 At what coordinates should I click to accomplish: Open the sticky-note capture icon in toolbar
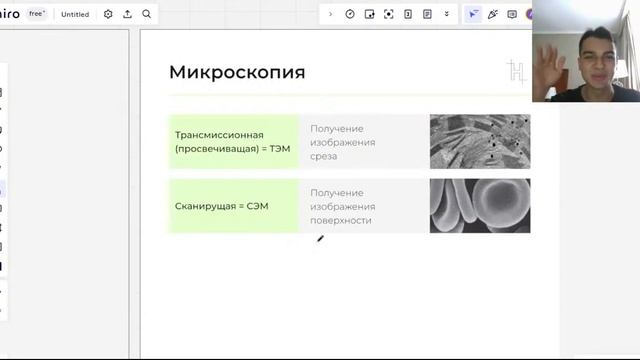pos(369,14)
